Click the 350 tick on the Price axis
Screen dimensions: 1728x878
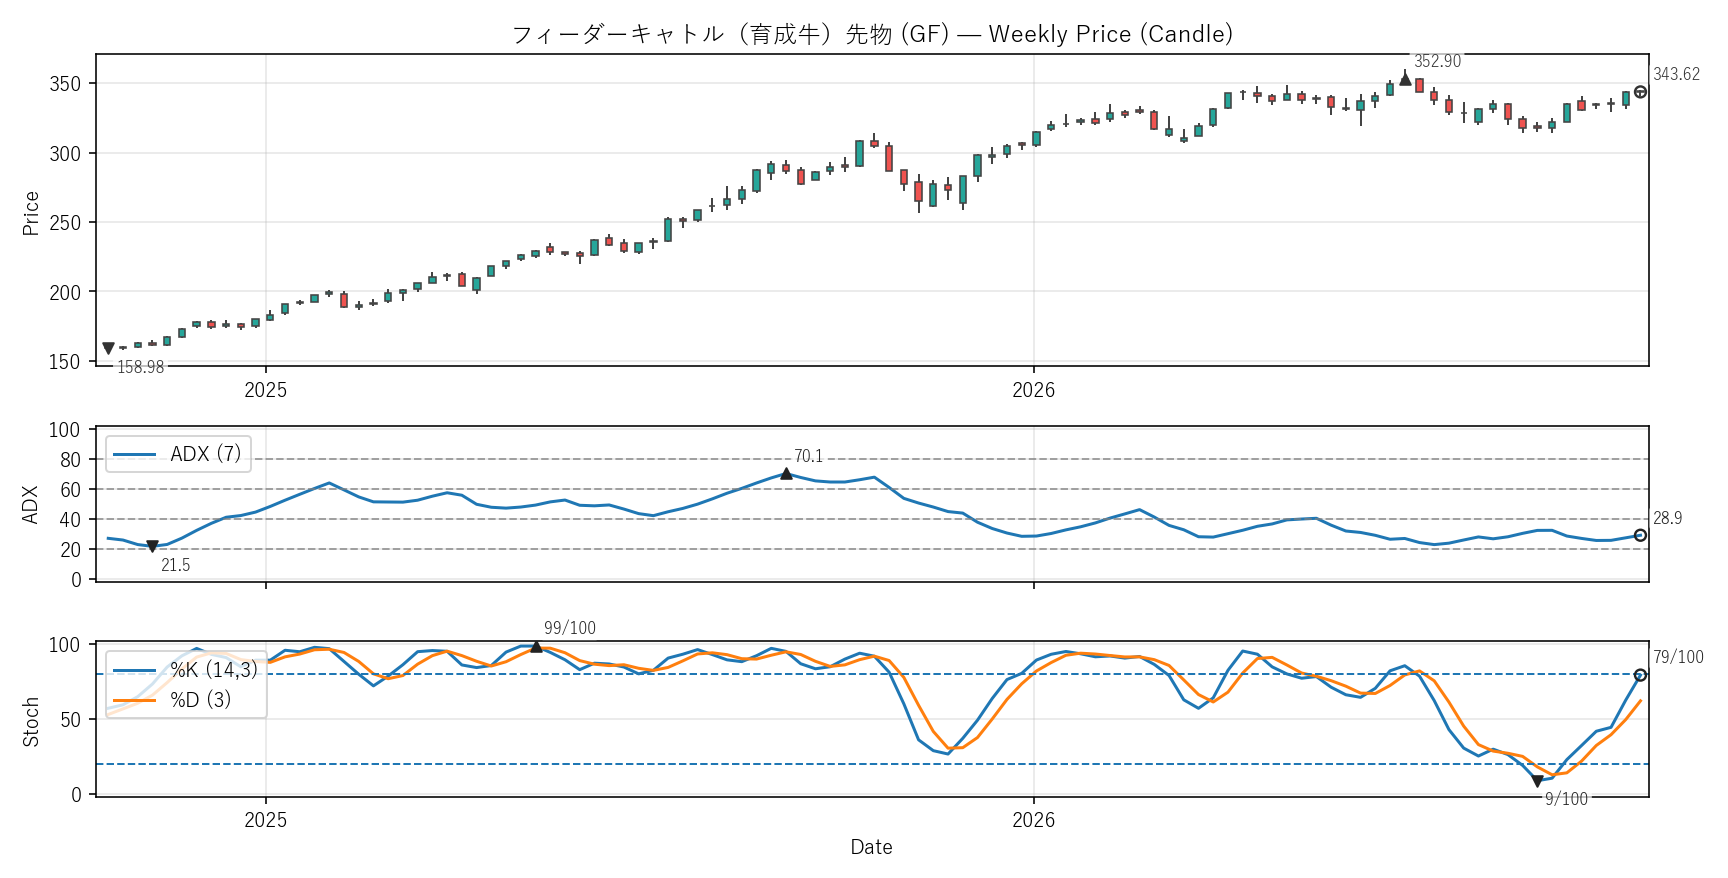(65, 84)
